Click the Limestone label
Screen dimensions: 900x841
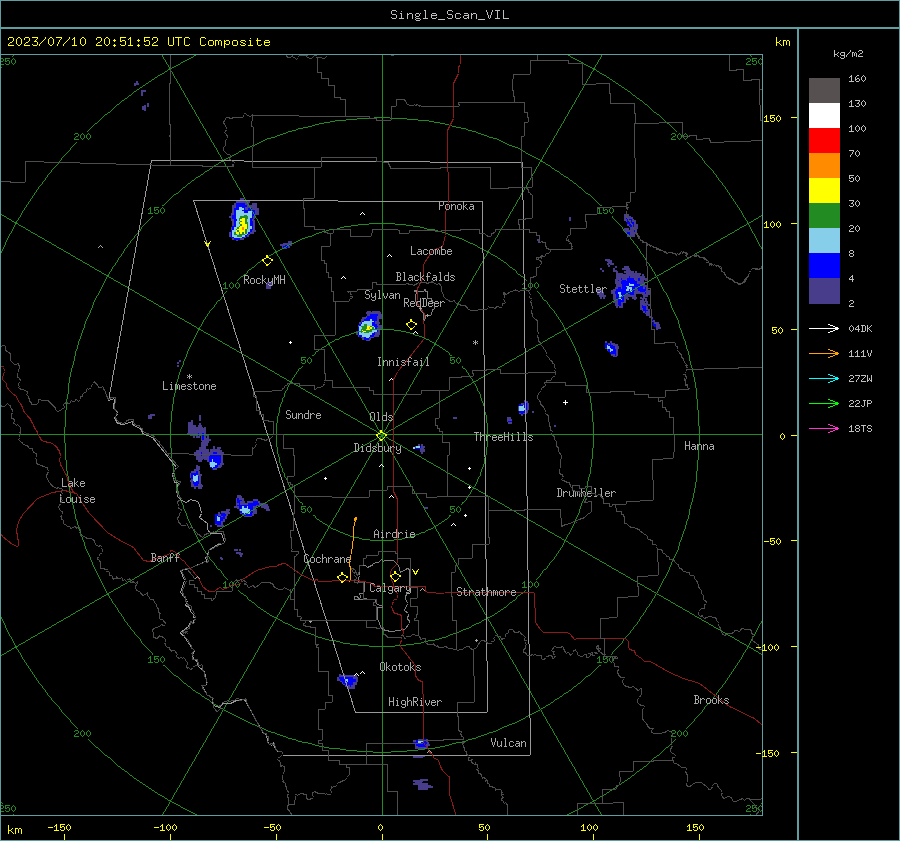coord(189,386)
